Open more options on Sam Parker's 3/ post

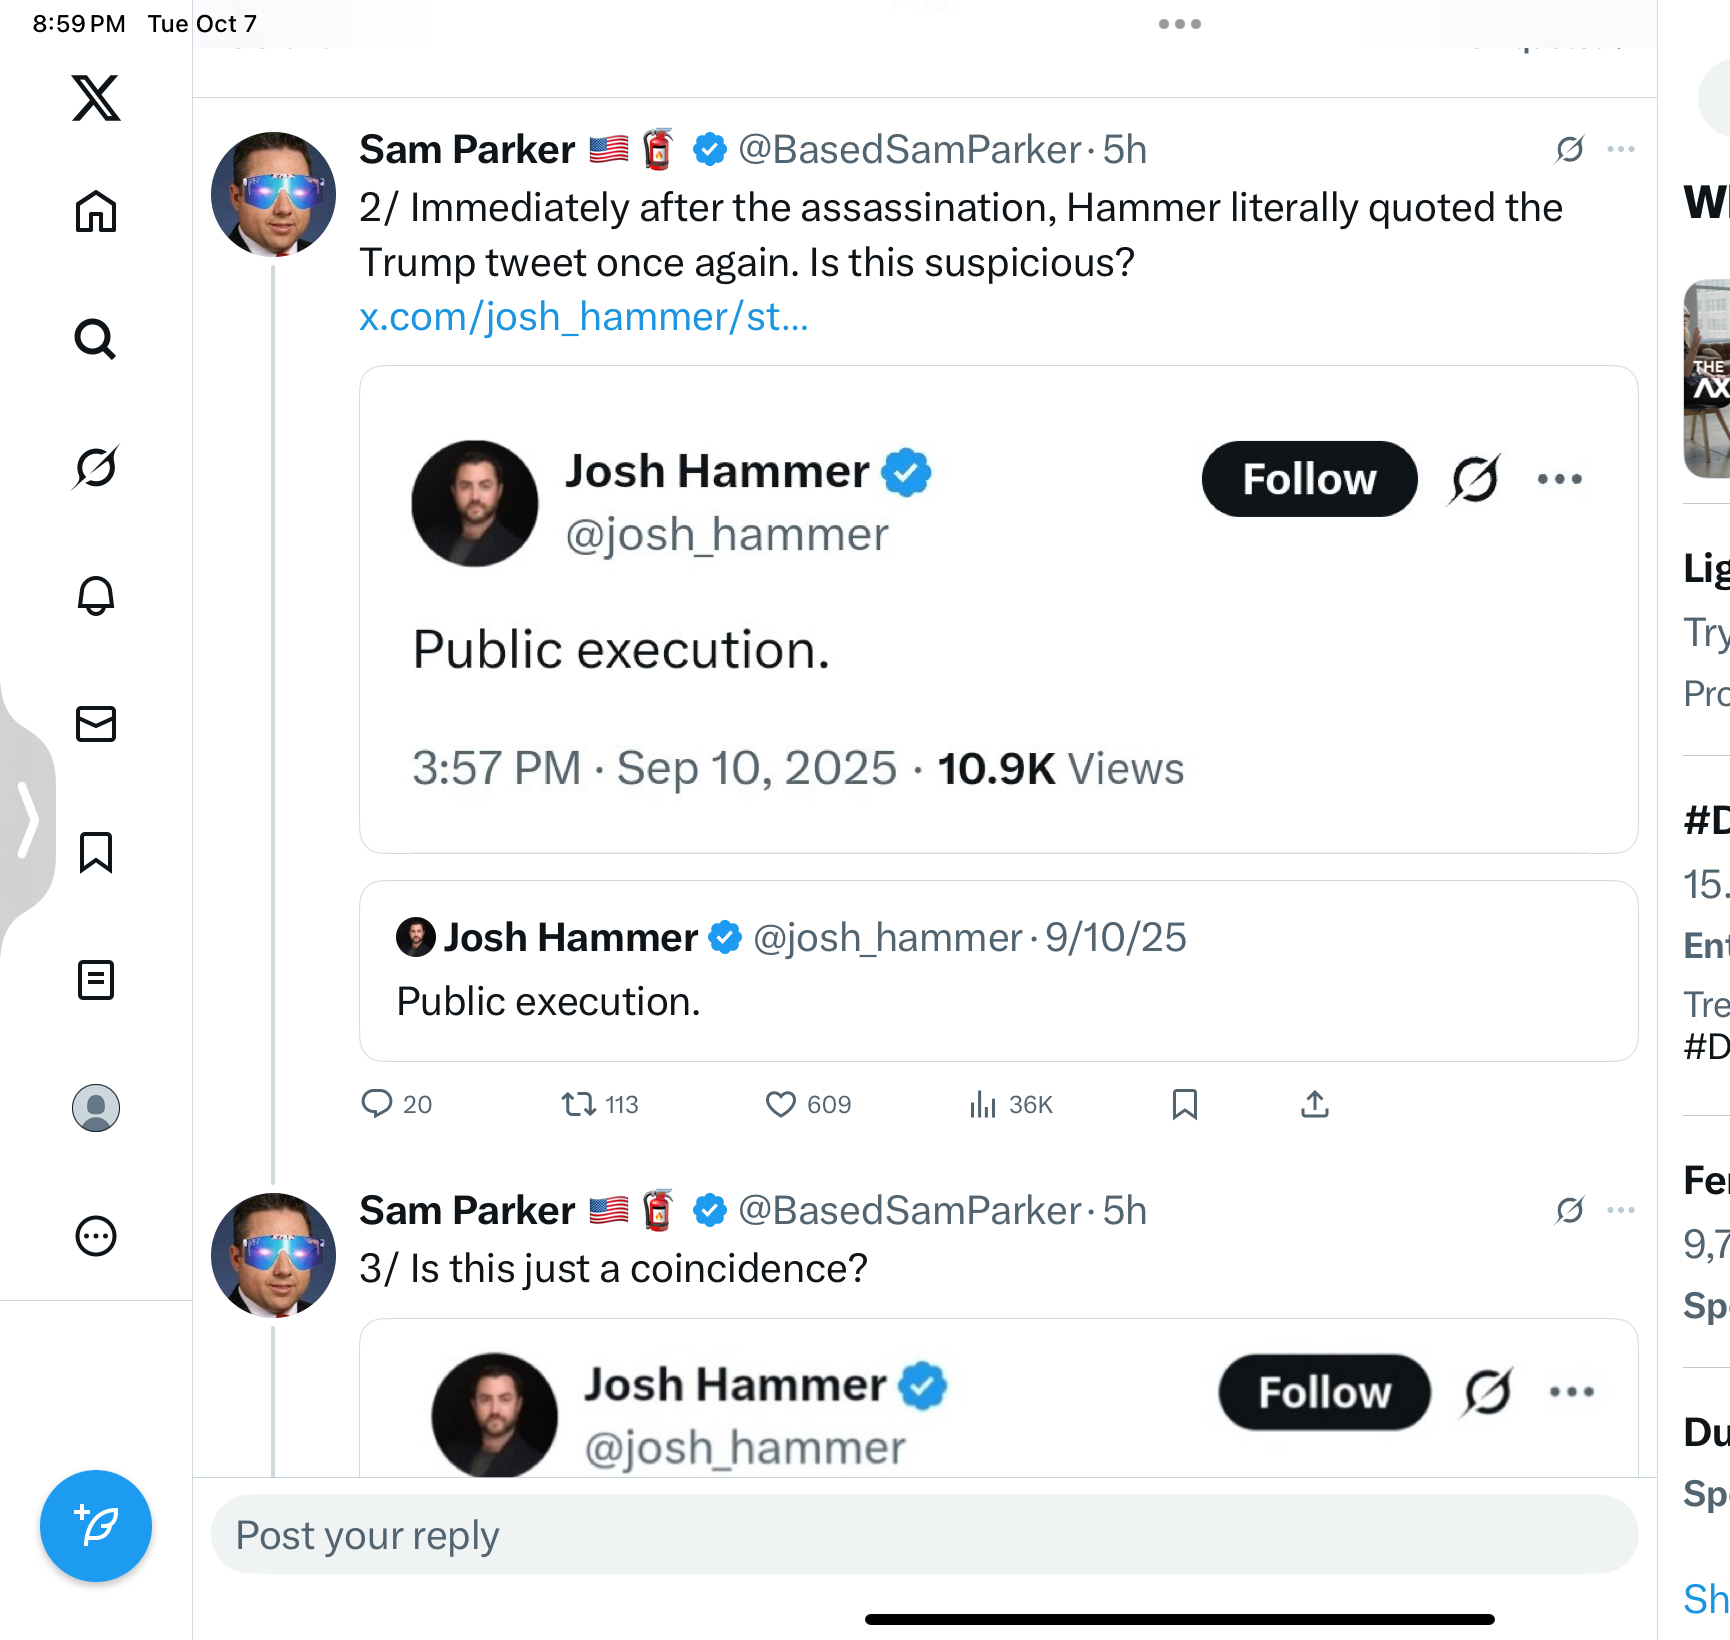pos(1620,1210)
